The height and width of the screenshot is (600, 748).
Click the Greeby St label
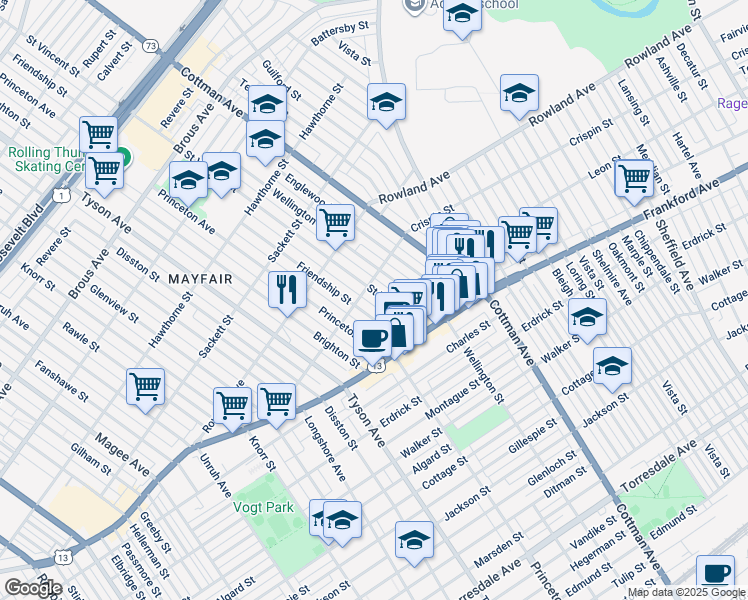156,533
